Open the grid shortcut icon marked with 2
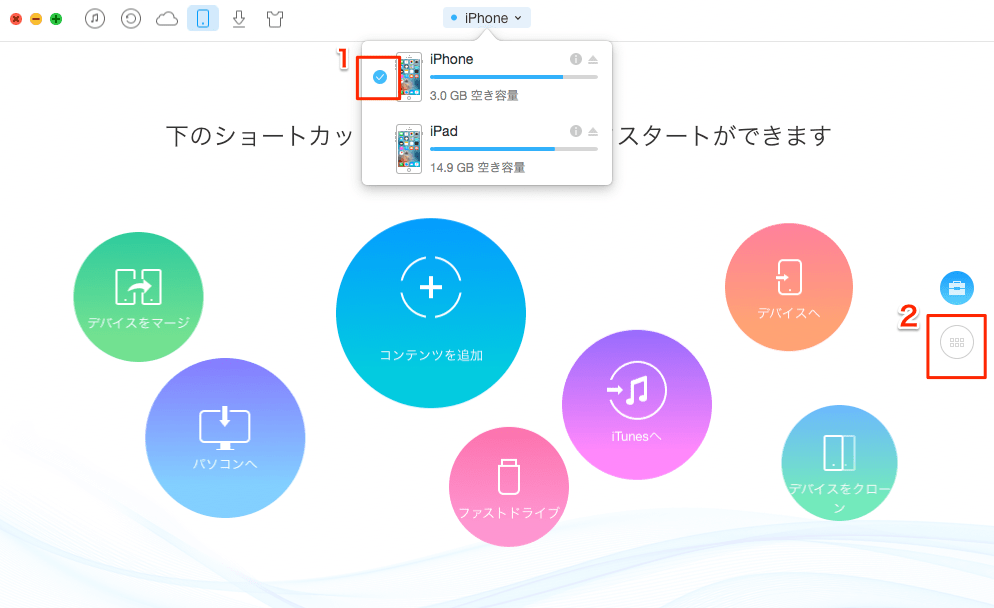This screenshot has width=994, height=608. pyautogui.click(x=956, y=342)
